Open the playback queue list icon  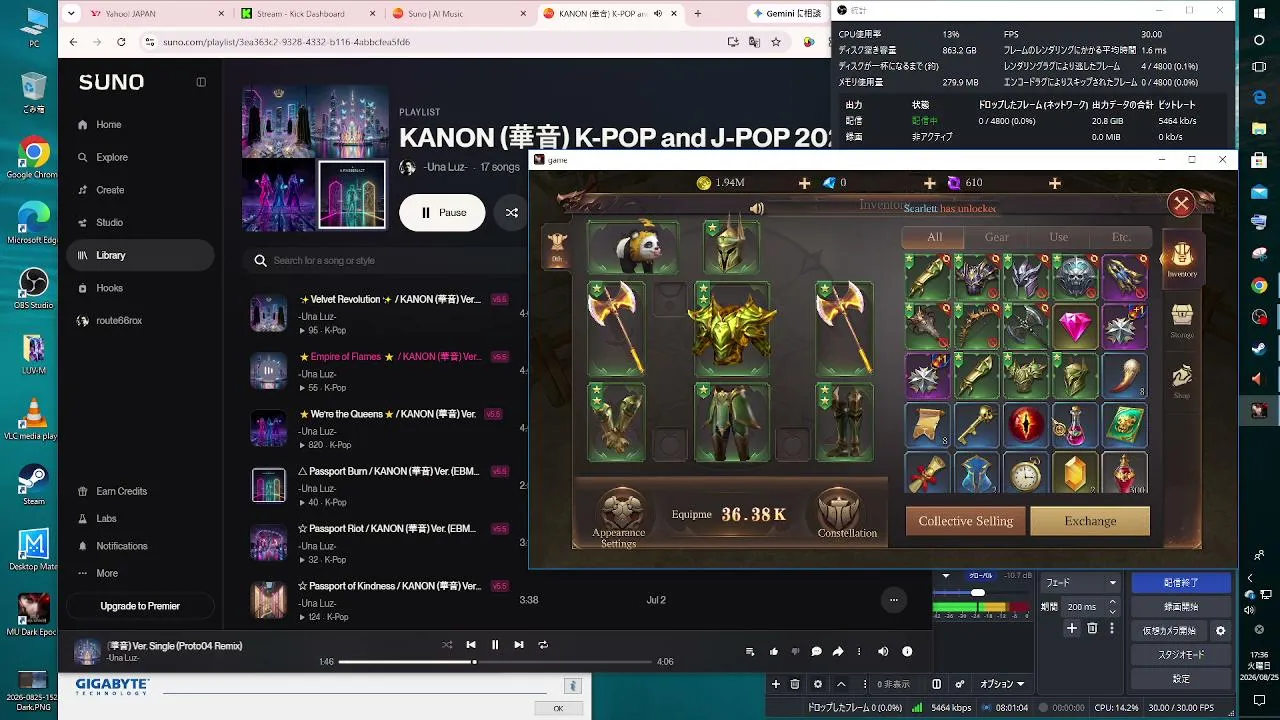click(750, 651)
